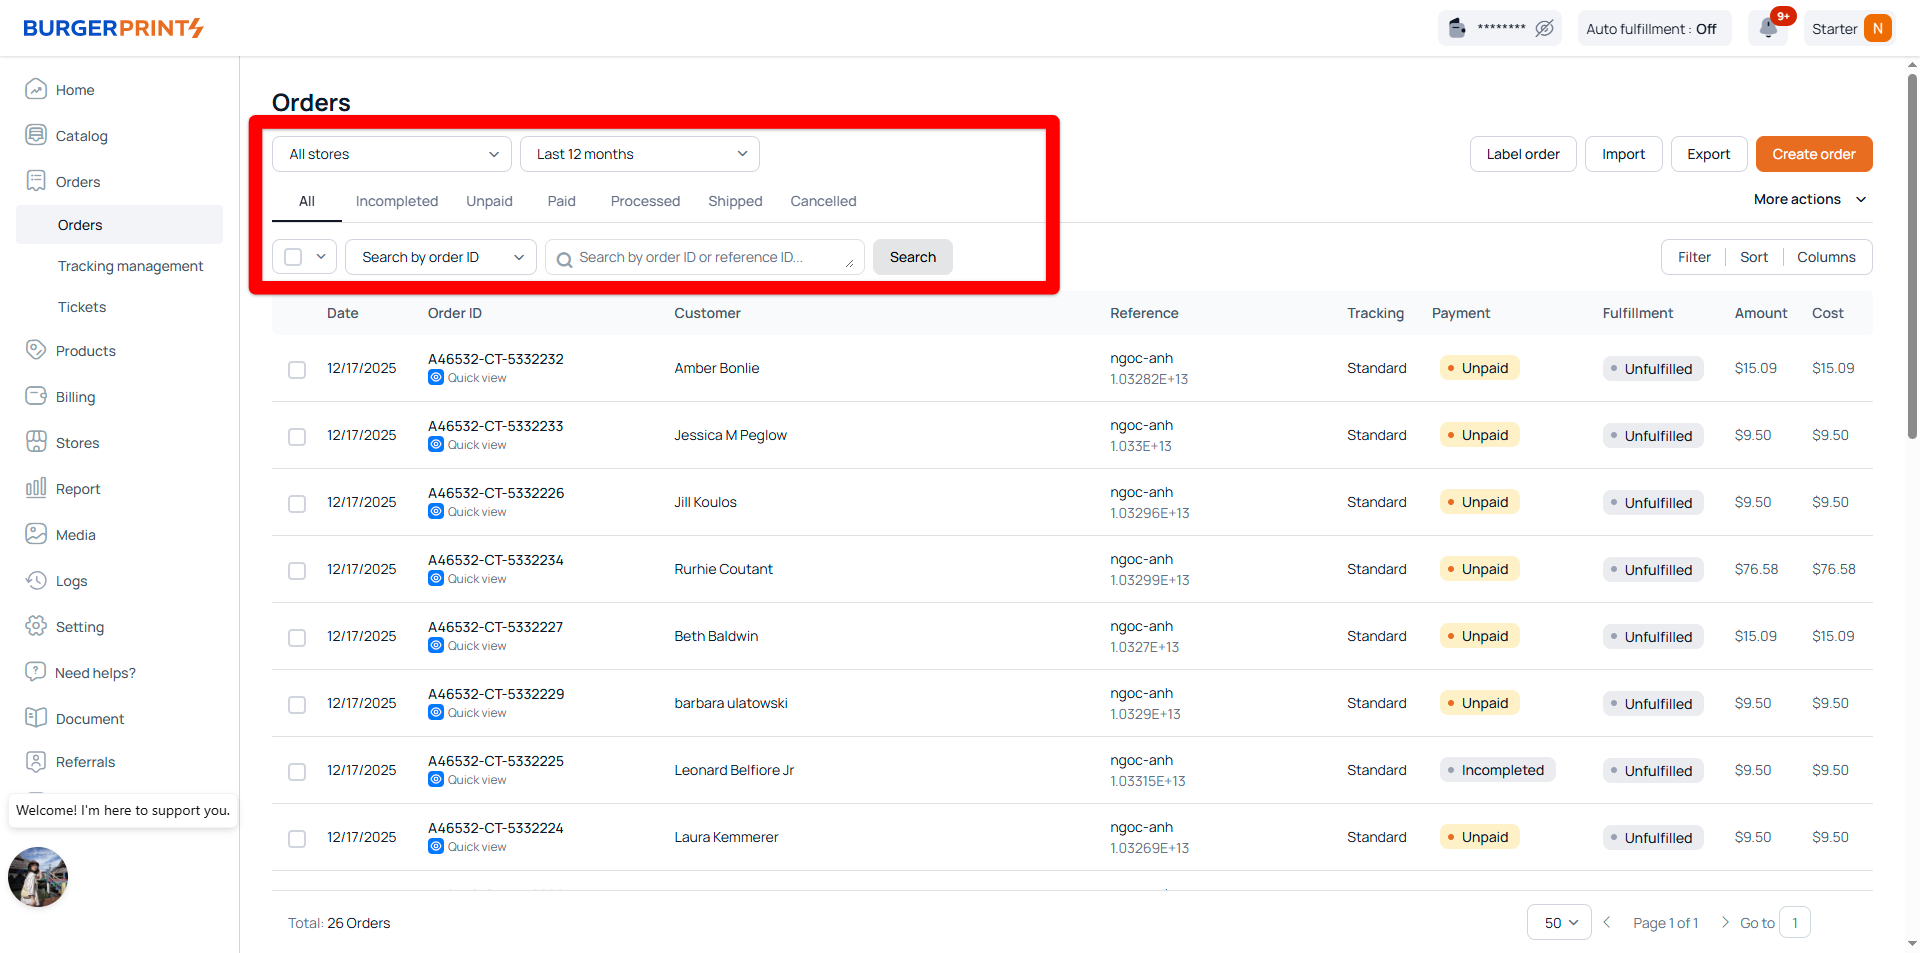
Task: Switch to the Shipped tab
Action: tap(735, 201)
